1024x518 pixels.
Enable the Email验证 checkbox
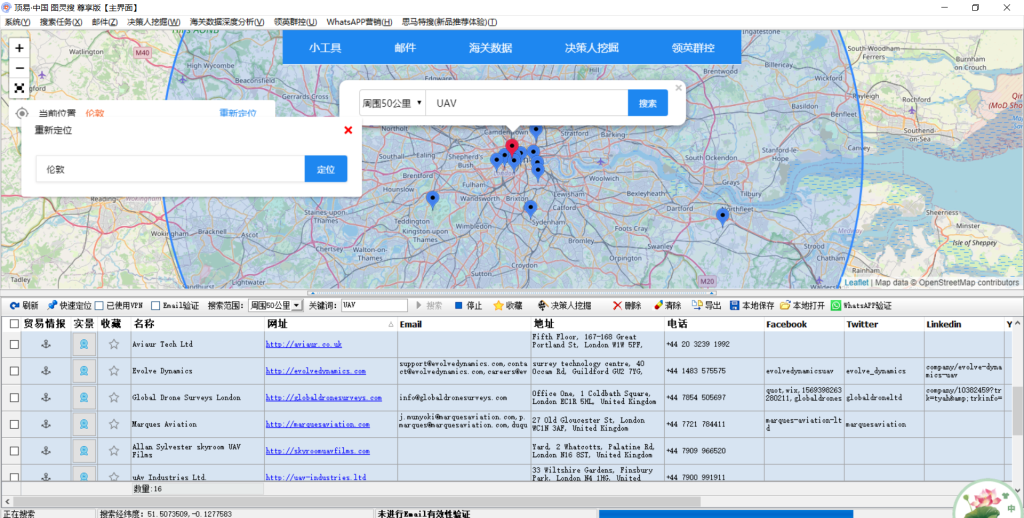(x=155, y=305)
